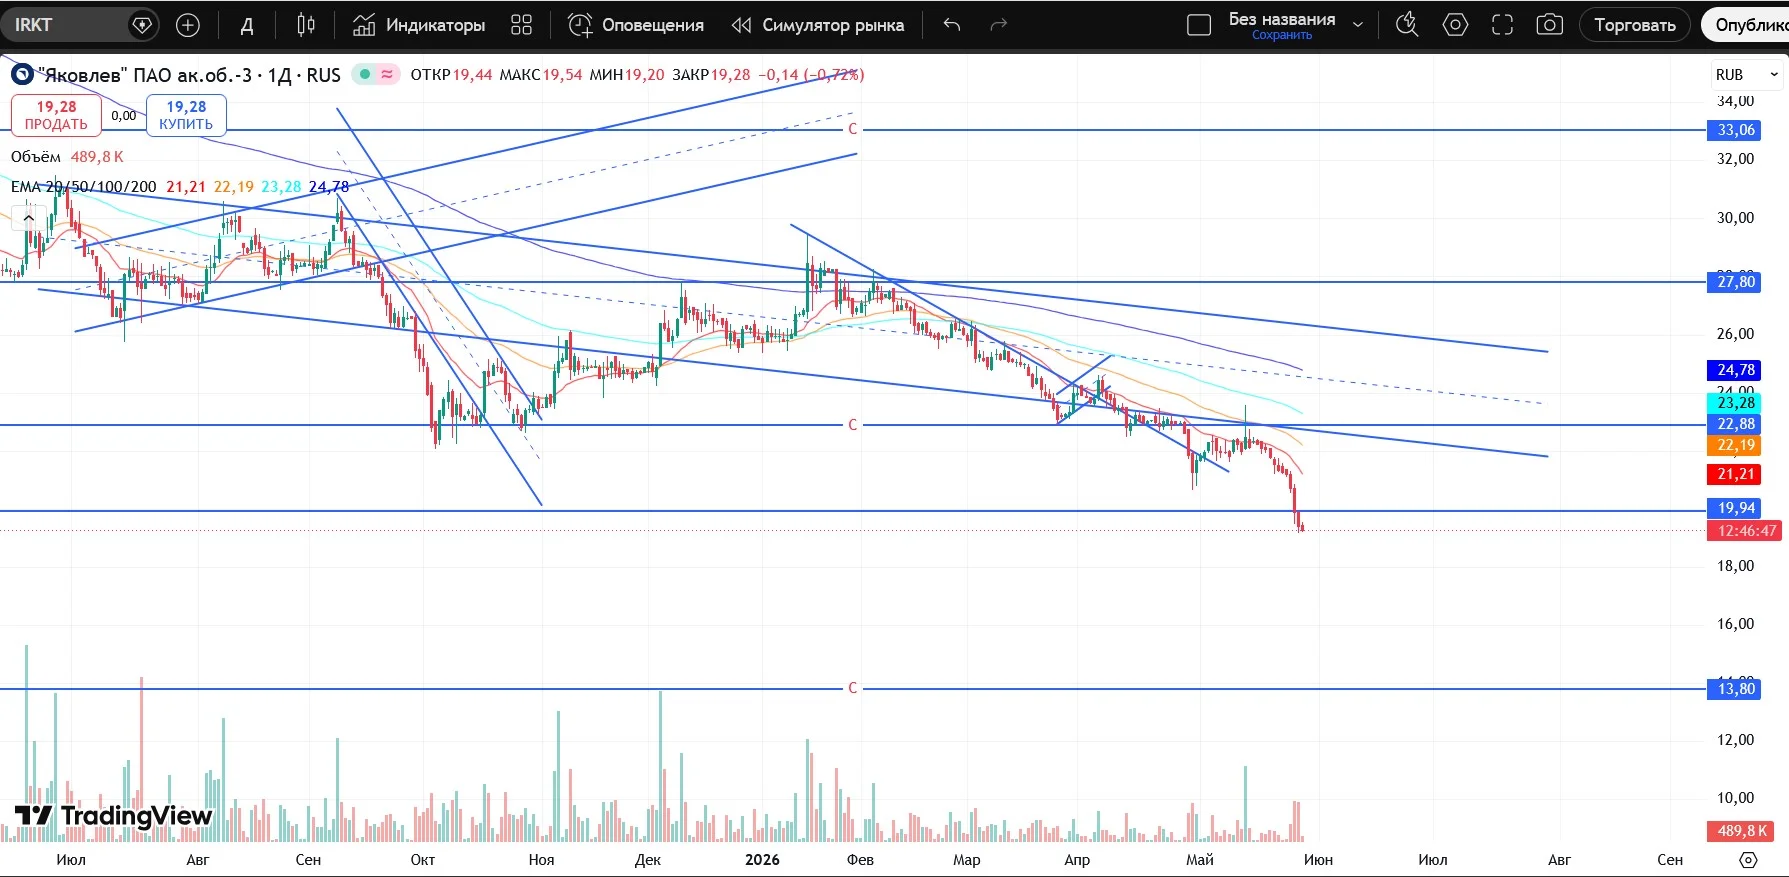Click the C marker on 22,88 line
The height and width of the screenshot is (877, 1789).
(x=853, y=425)
